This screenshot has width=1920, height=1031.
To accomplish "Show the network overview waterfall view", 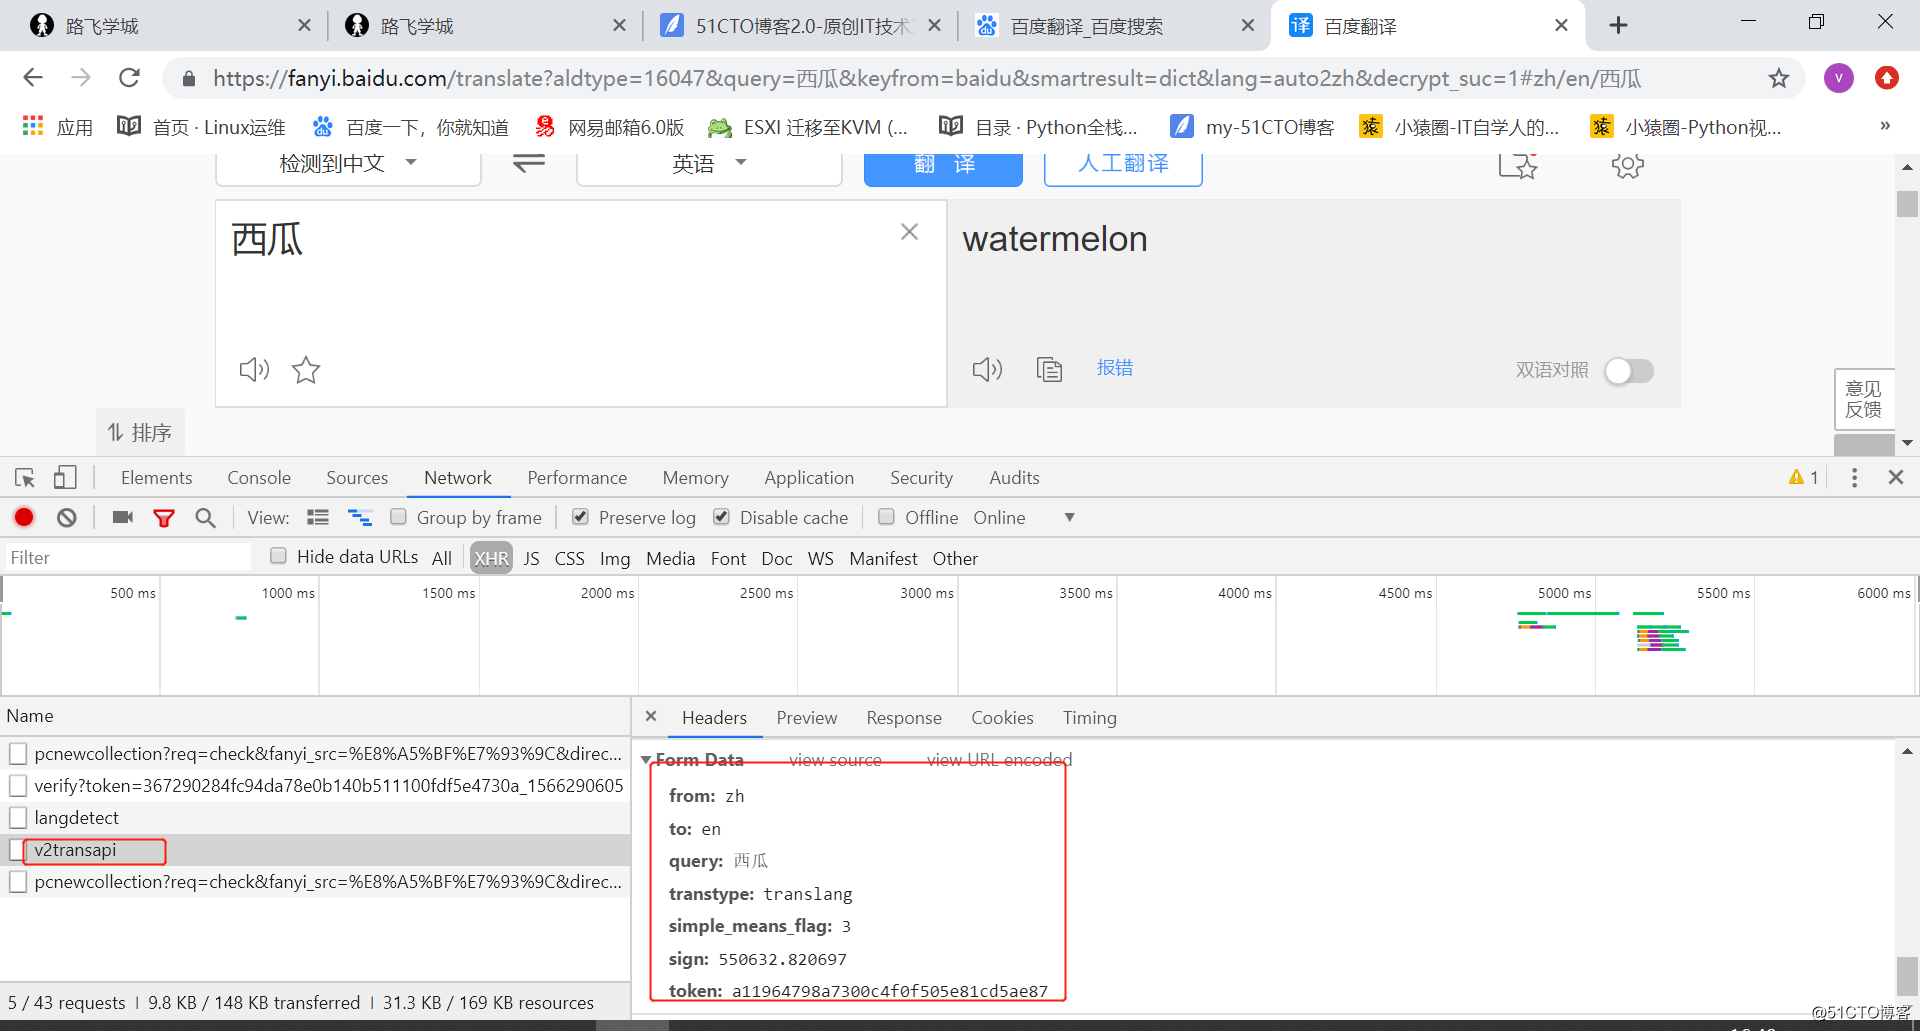I will click(360, 517).
